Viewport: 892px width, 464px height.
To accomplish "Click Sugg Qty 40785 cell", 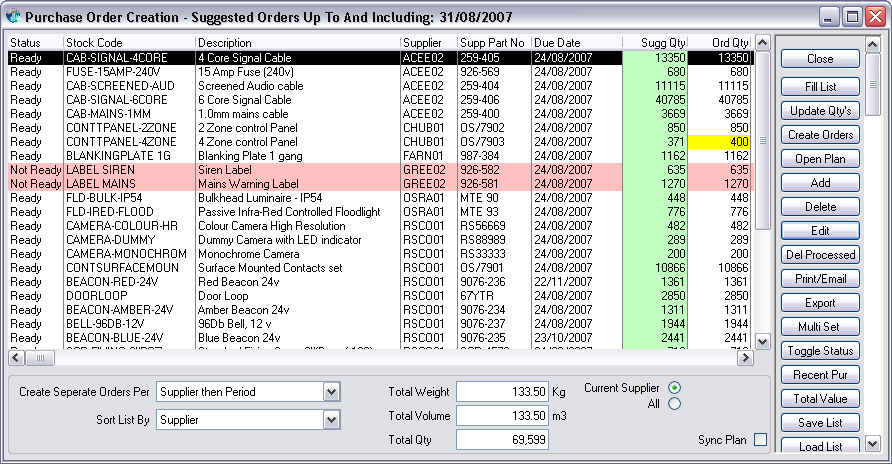I will (655, 100).
